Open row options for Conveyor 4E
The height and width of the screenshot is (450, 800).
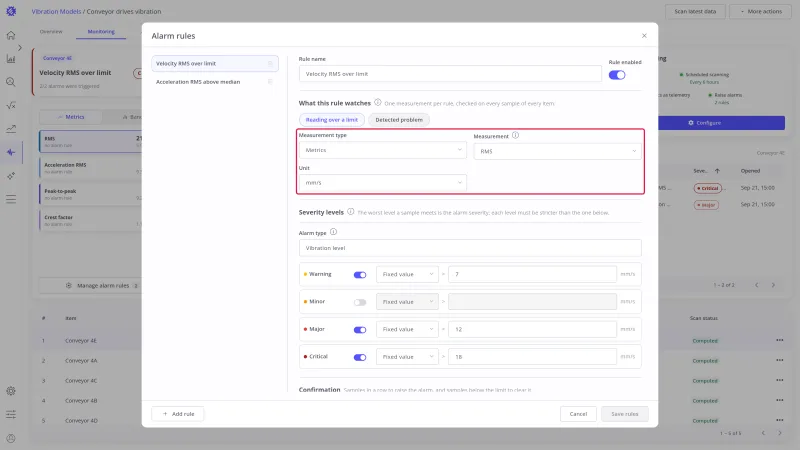point(779,340)
